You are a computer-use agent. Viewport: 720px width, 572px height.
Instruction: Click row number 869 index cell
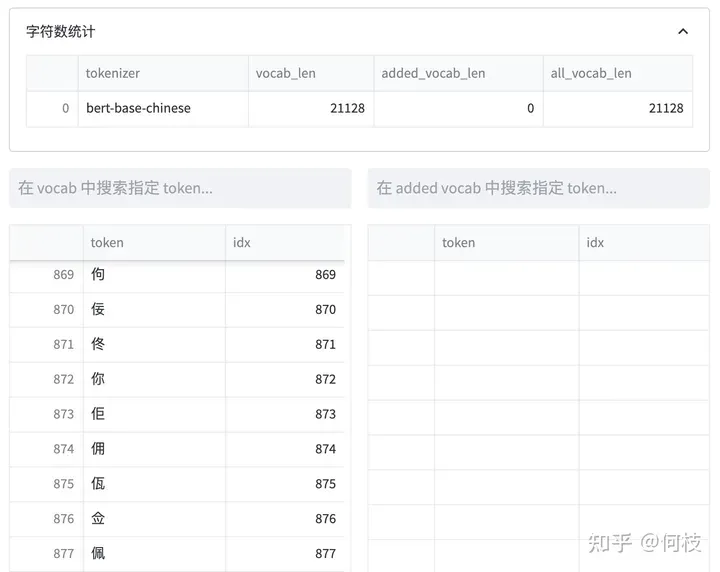click(46, 275)
